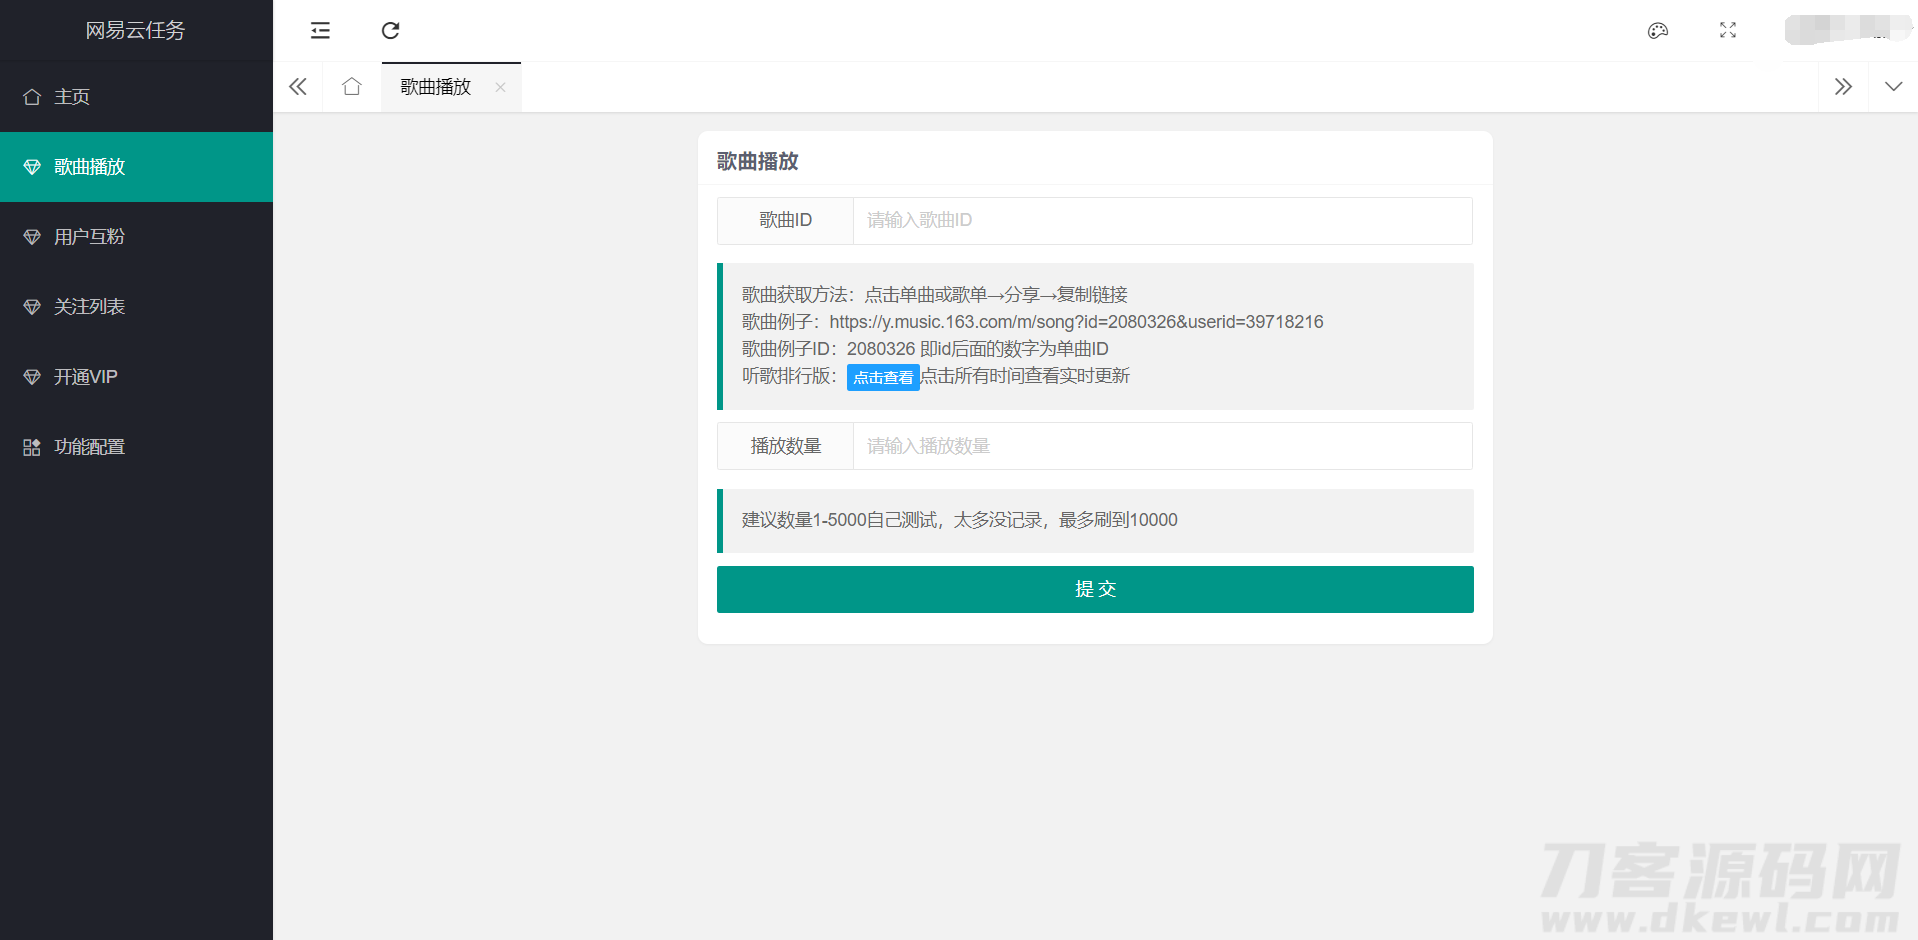The image size is (1918, 940).
Task: Go to 关注列表 in the sidebar
Action: (x=90, y=307)
